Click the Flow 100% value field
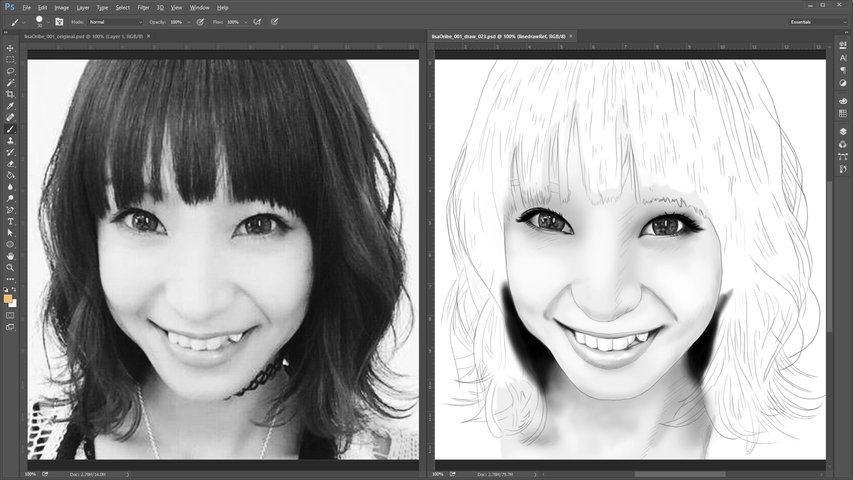Screen dimensions: 853x480 click(234, 22)
